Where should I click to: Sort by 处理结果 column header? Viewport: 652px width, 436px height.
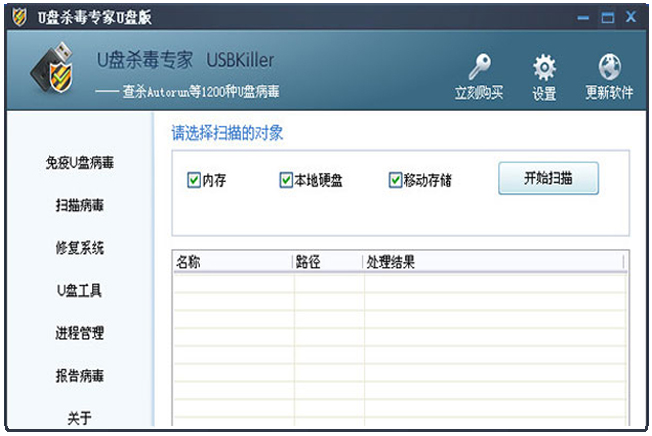tap(494, 262)
